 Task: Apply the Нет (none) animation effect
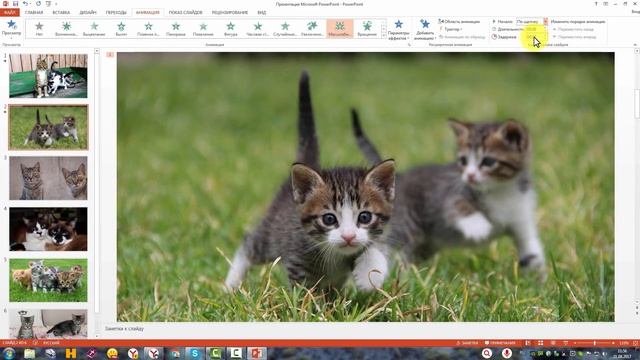click(x=39, y=29)
